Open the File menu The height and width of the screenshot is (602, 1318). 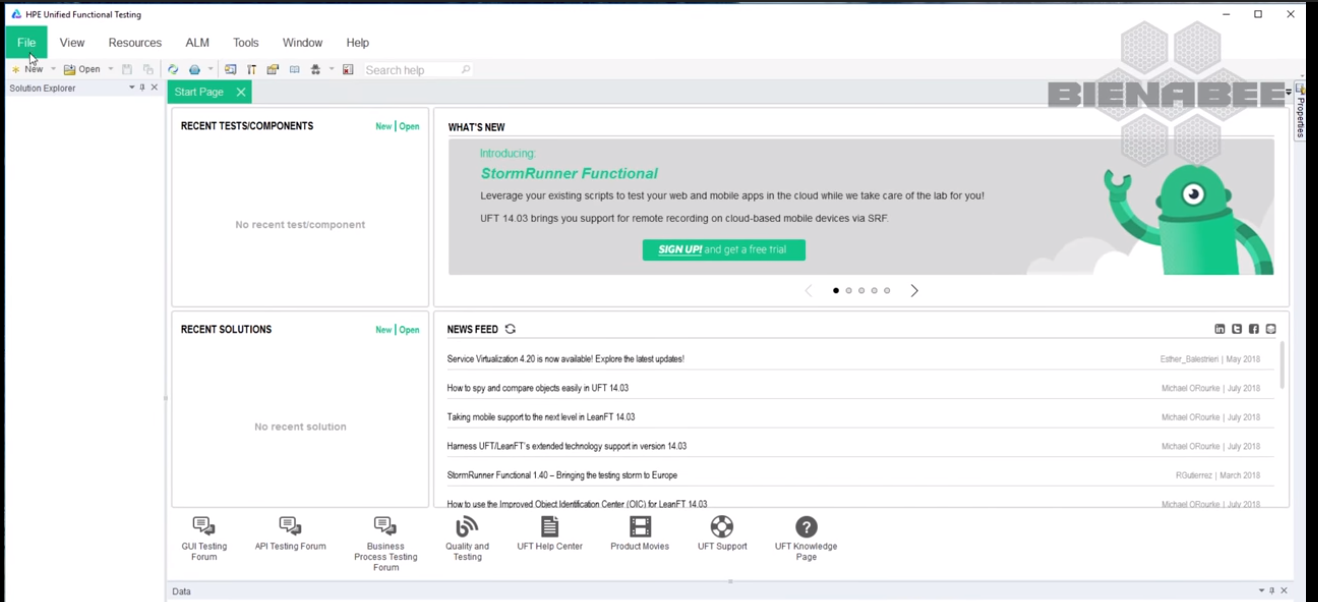click(x=26, y=43)
